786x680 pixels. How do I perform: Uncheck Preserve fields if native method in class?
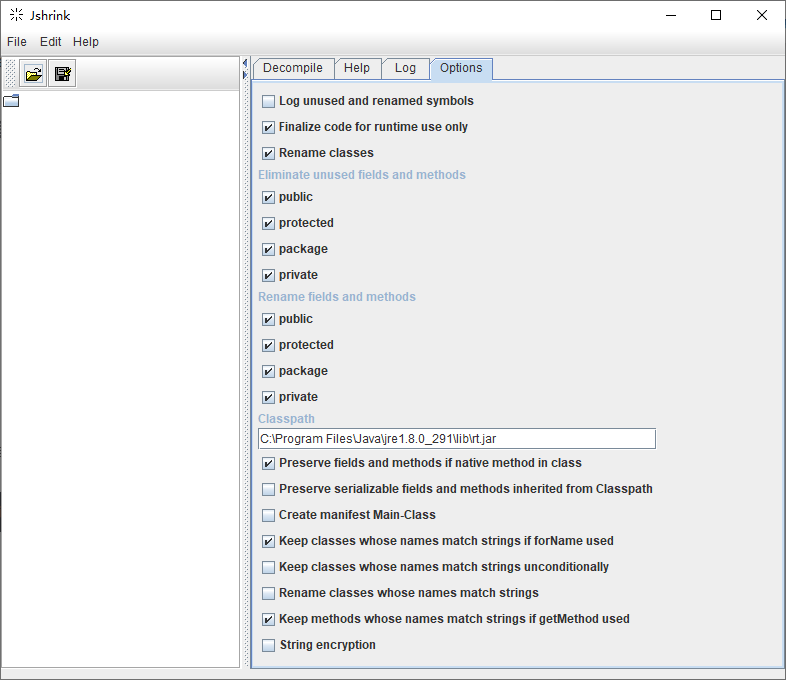(x=269, y=464)
